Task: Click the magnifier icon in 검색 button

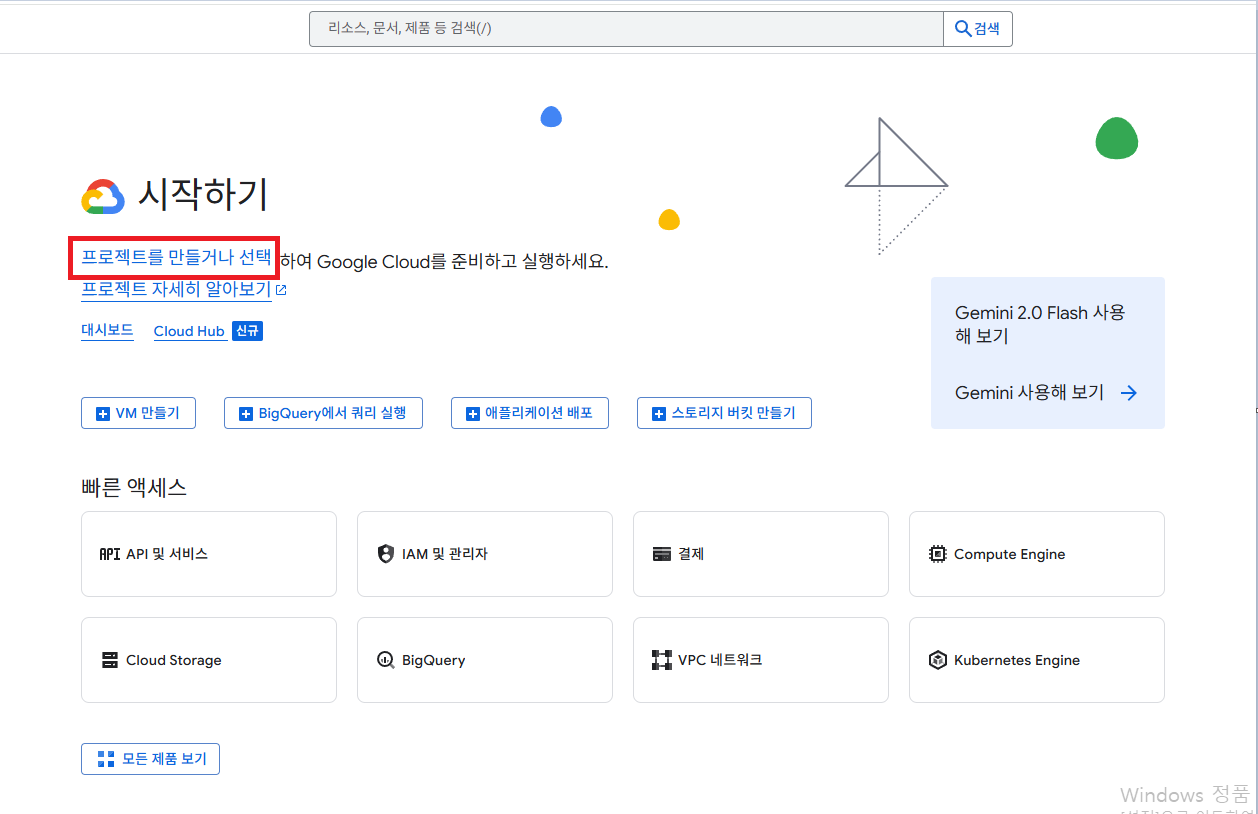Action: pyautogui.click(x=963, y=29)
